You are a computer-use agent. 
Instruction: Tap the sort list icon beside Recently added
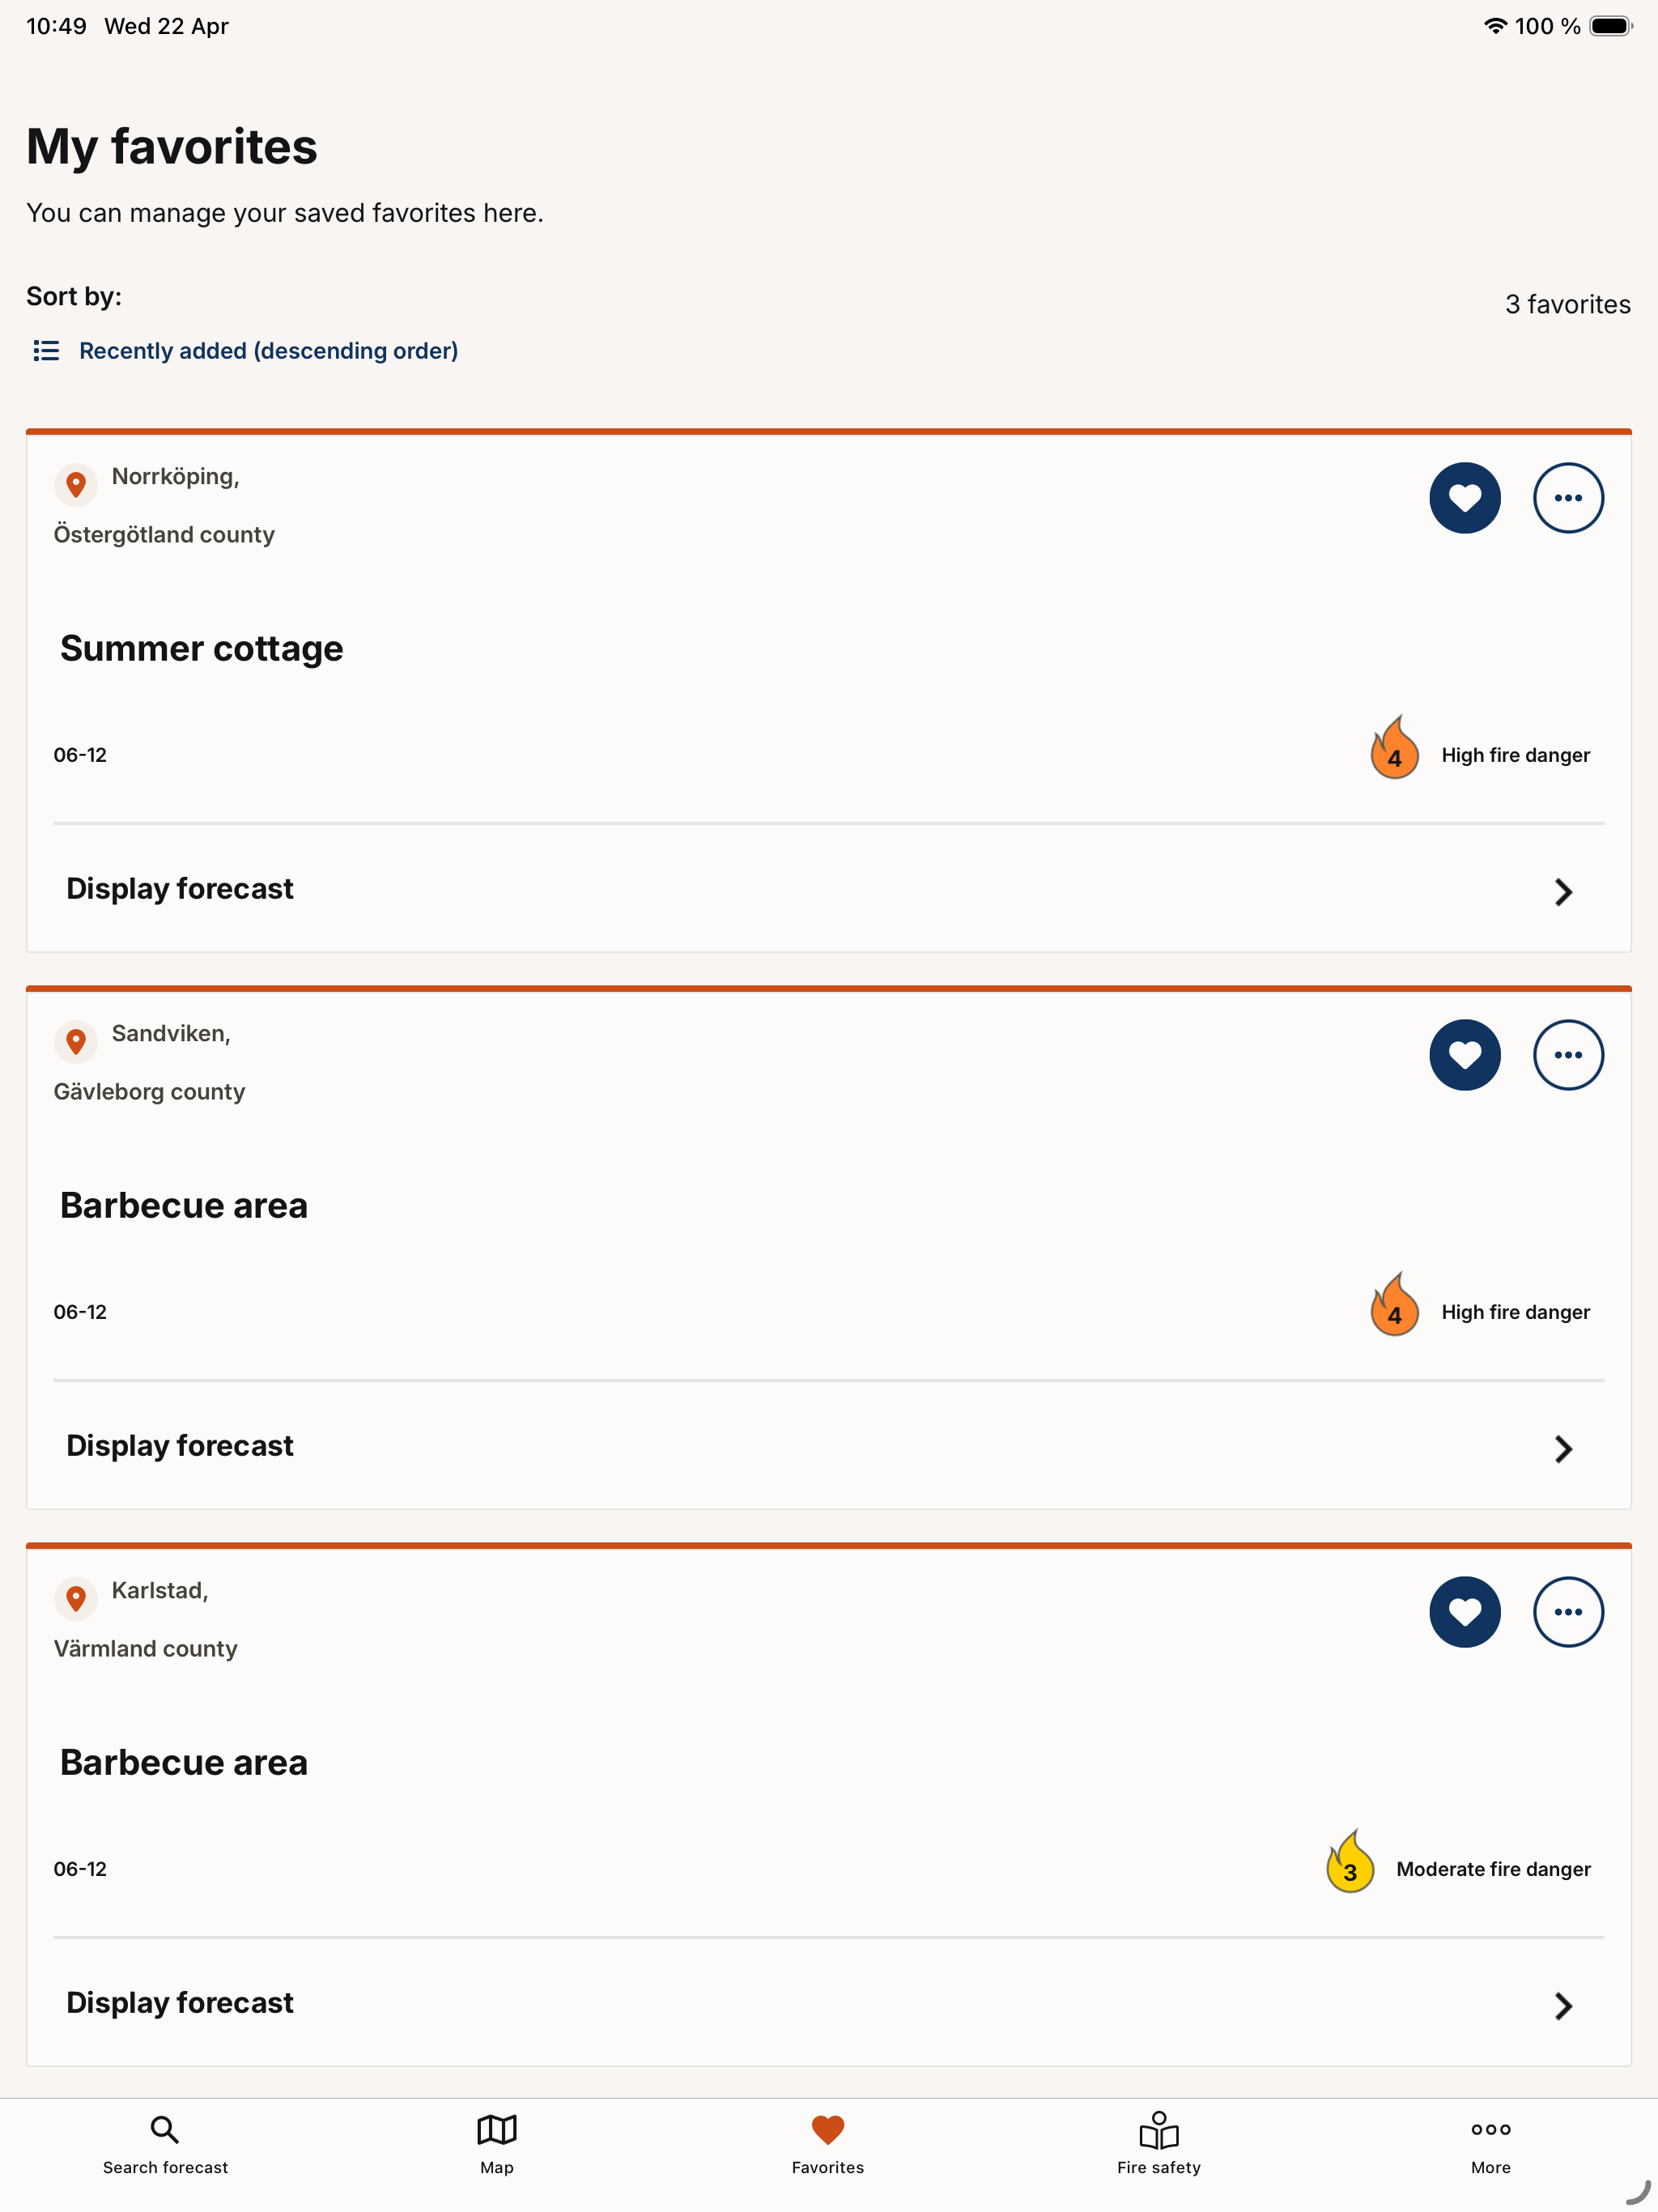click(x=46, y=351)
